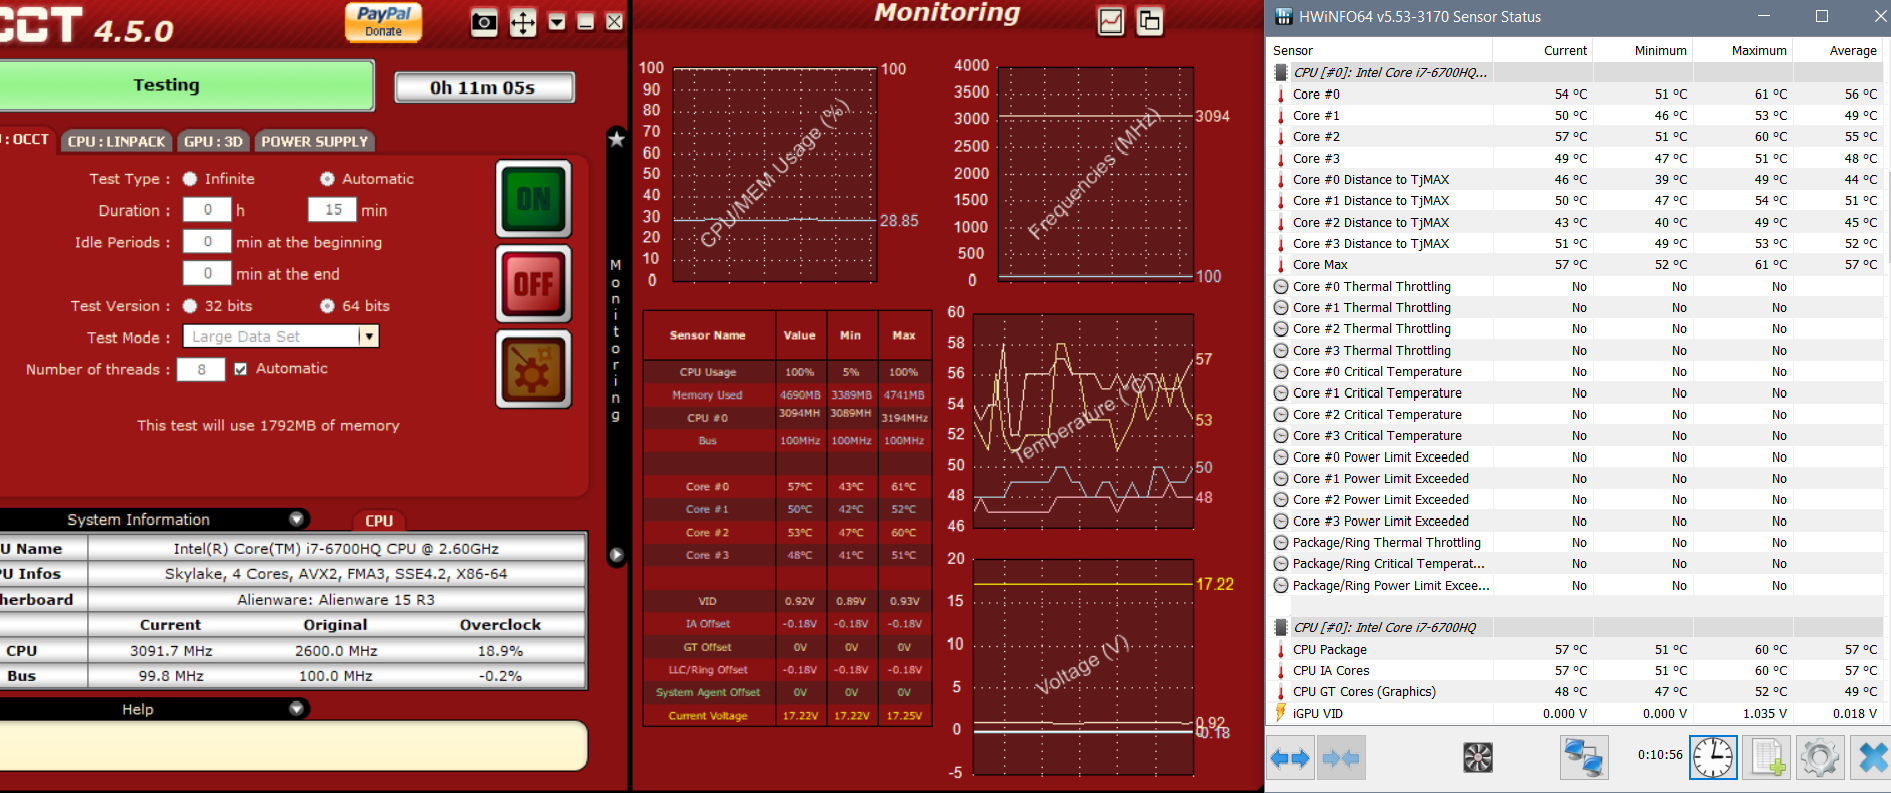
Task: Click the green Testing status bar
Action: [186, 85]
